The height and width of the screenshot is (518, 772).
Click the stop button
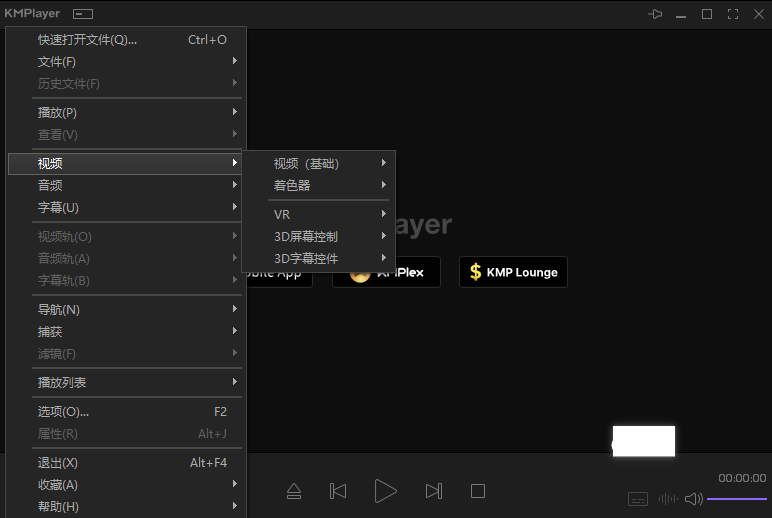tap(478, 491)
